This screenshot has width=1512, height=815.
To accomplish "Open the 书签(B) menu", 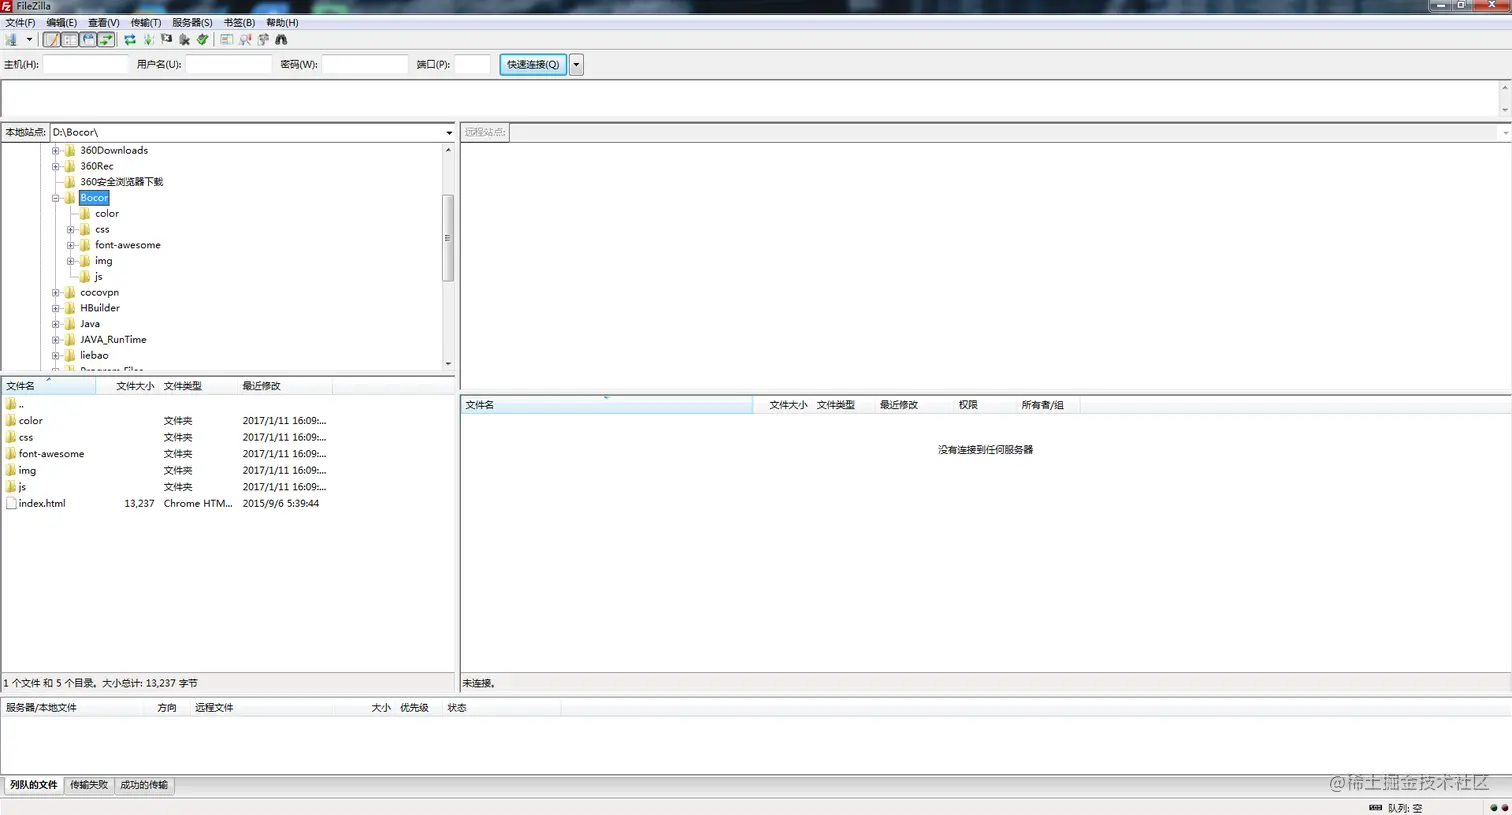I will [239, 22].
